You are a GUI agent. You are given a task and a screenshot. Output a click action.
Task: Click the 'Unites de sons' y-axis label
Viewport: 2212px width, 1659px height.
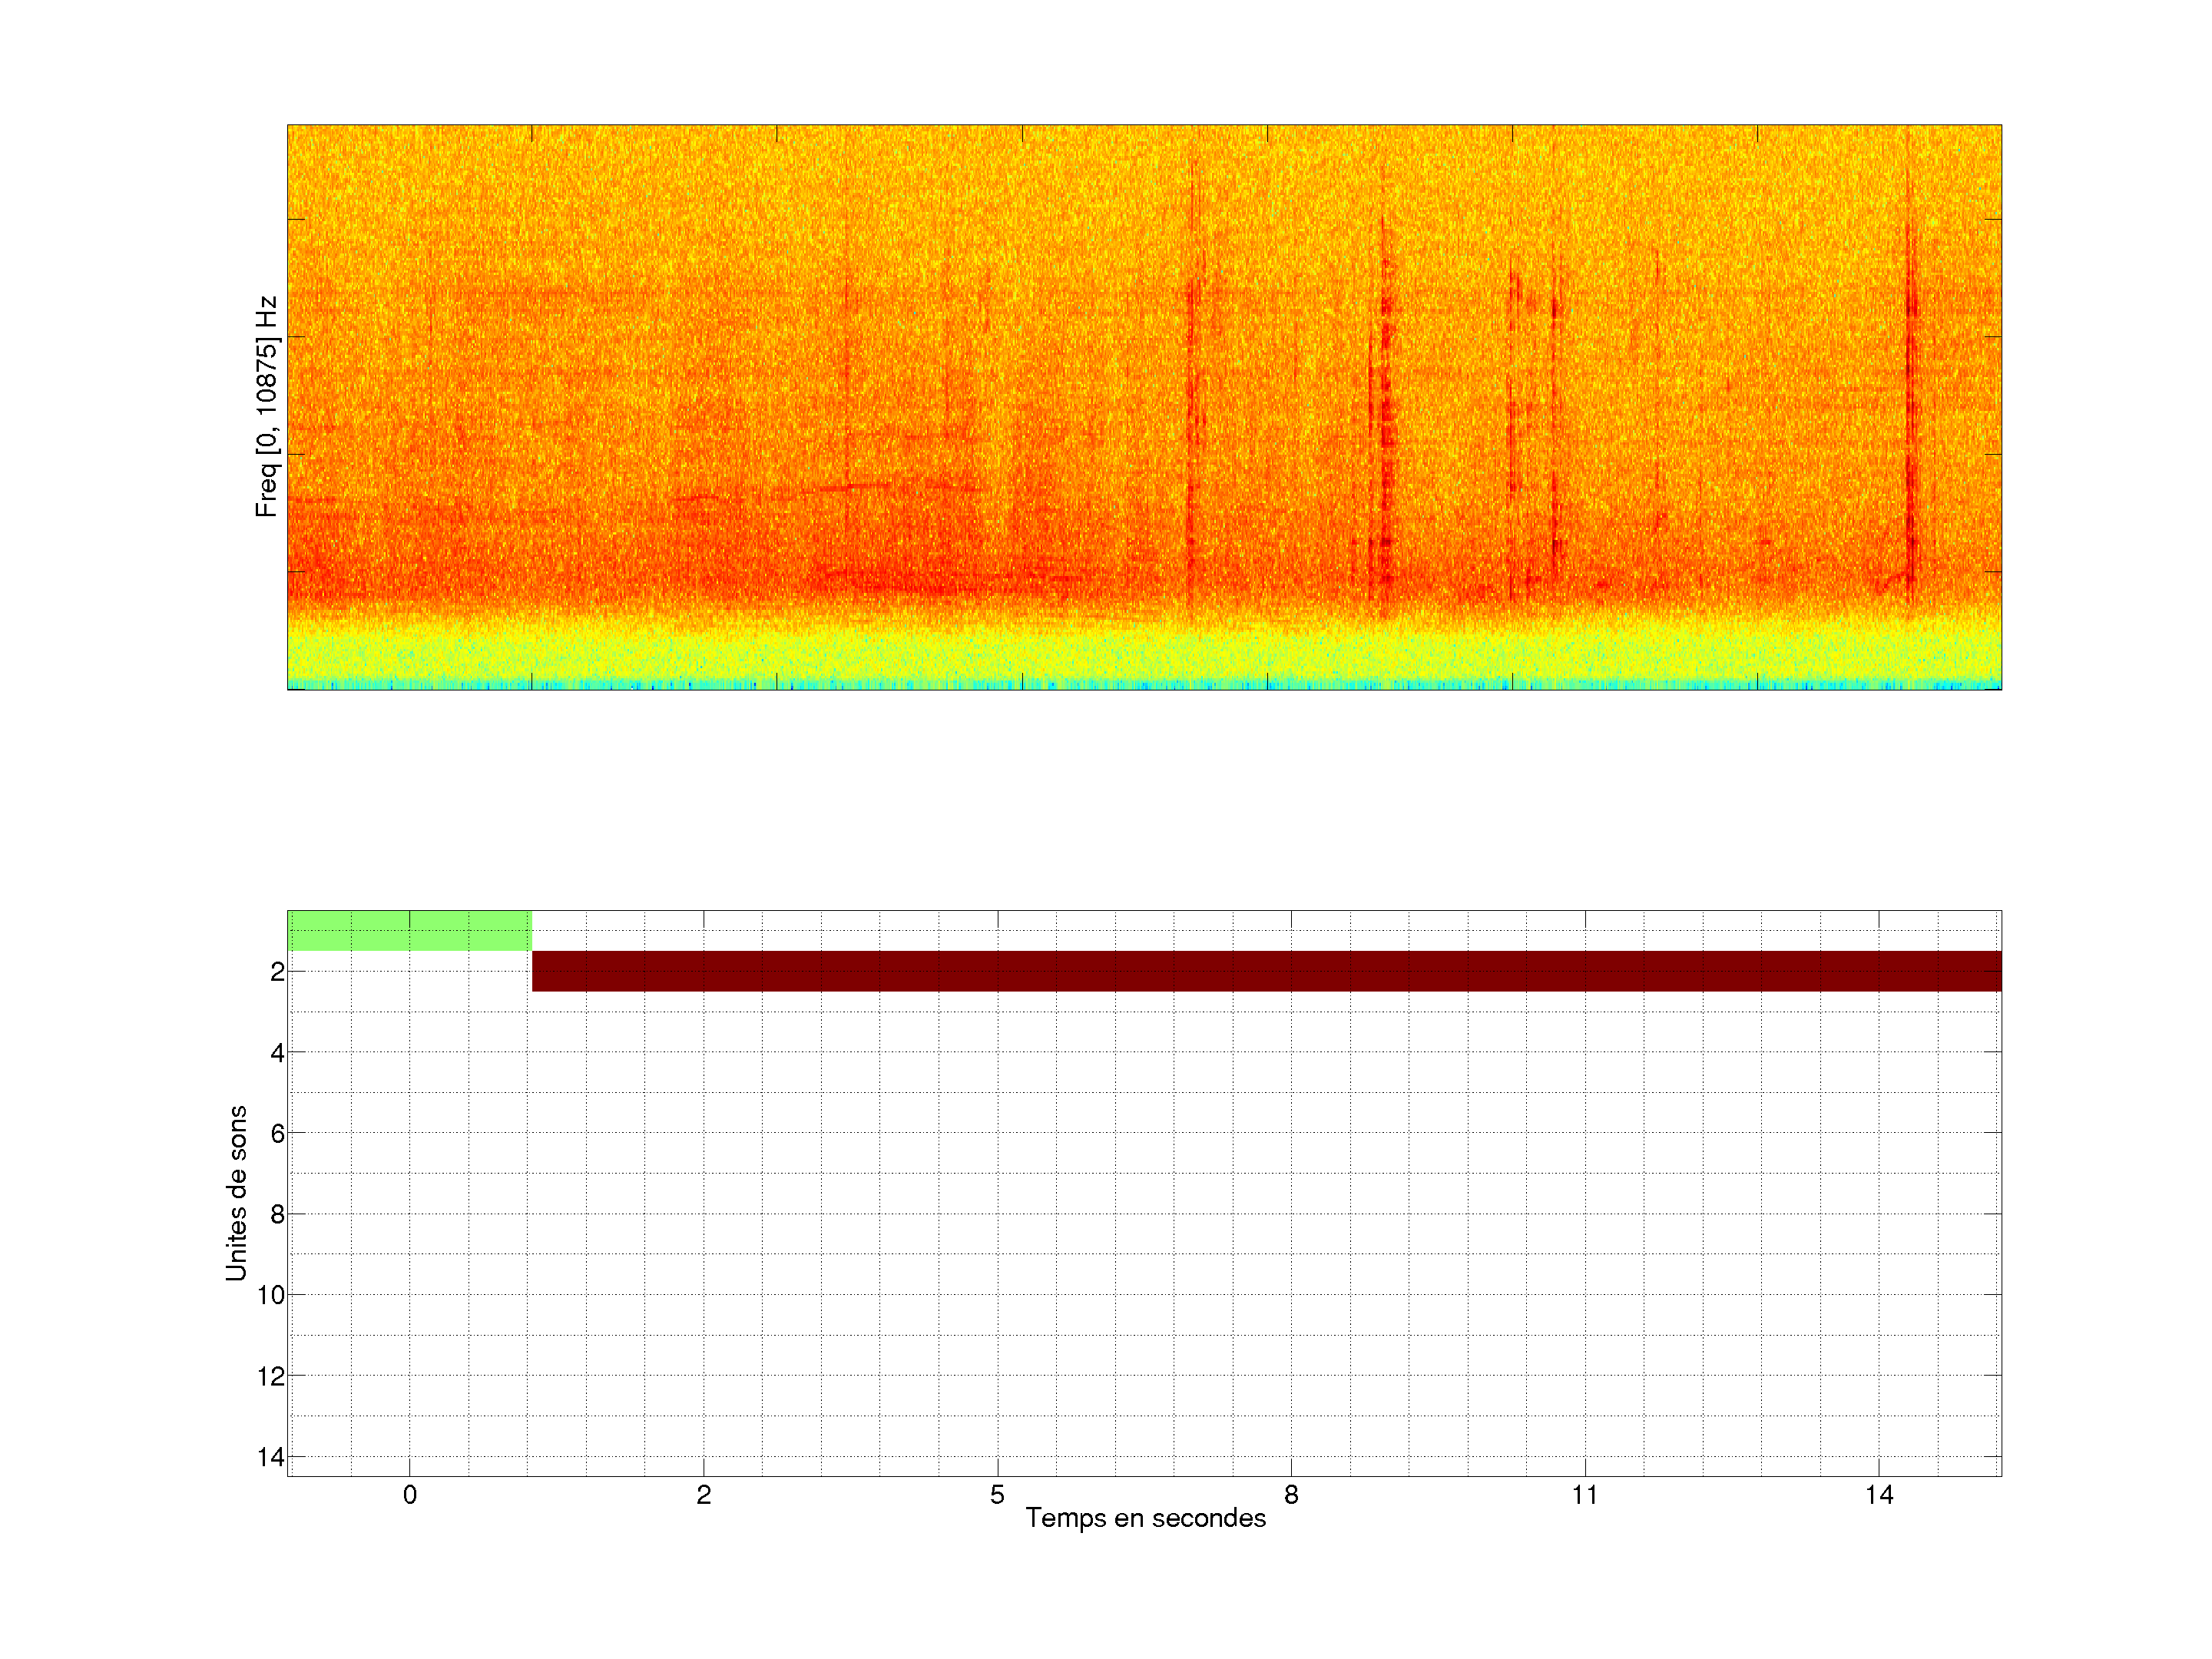(x=236, y=1192)
